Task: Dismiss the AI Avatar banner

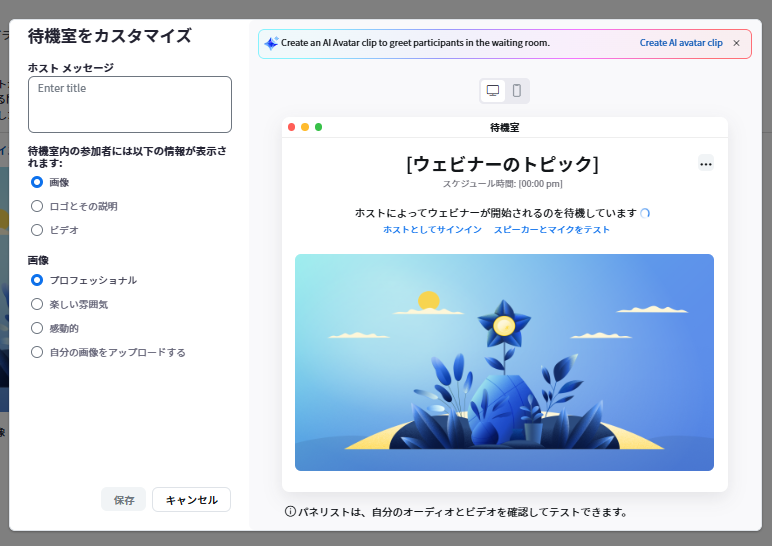Action: pyautogui.click(x=737, y=44)
